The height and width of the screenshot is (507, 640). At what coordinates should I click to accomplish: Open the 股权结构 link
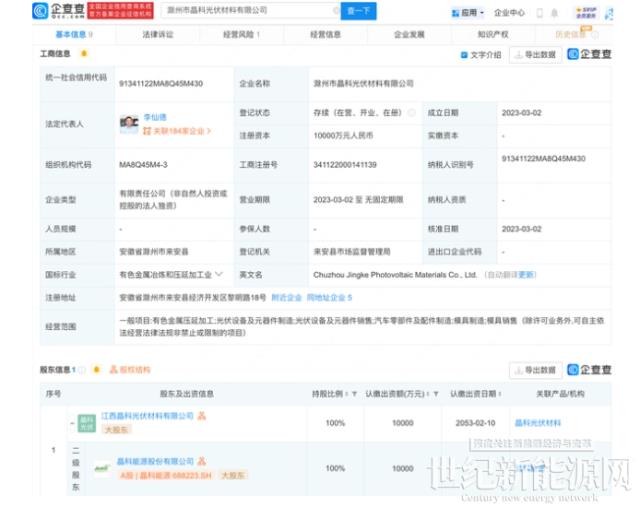pyautogui.click(x=130, y=370)
